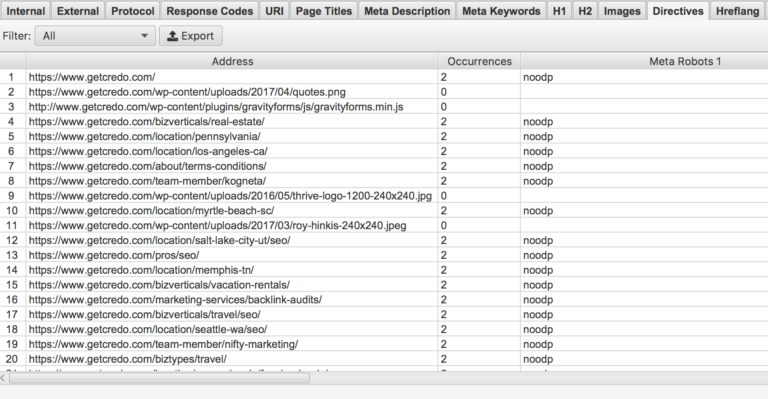Click row number 10 cell
The image size is (768, 399).
(x=12, y=211)
